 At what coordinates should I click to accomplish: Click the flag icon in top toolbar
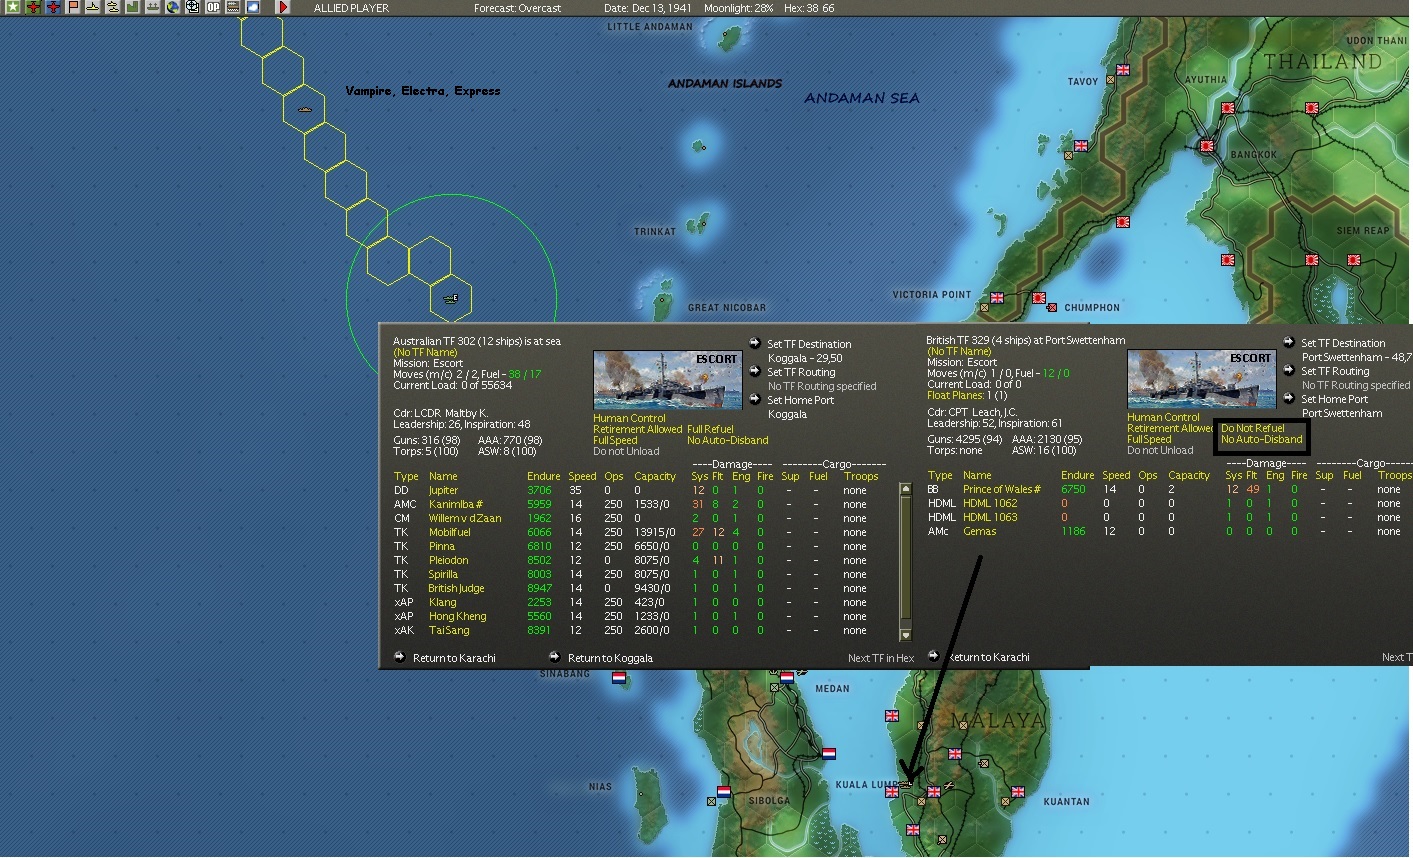point(73,7)
